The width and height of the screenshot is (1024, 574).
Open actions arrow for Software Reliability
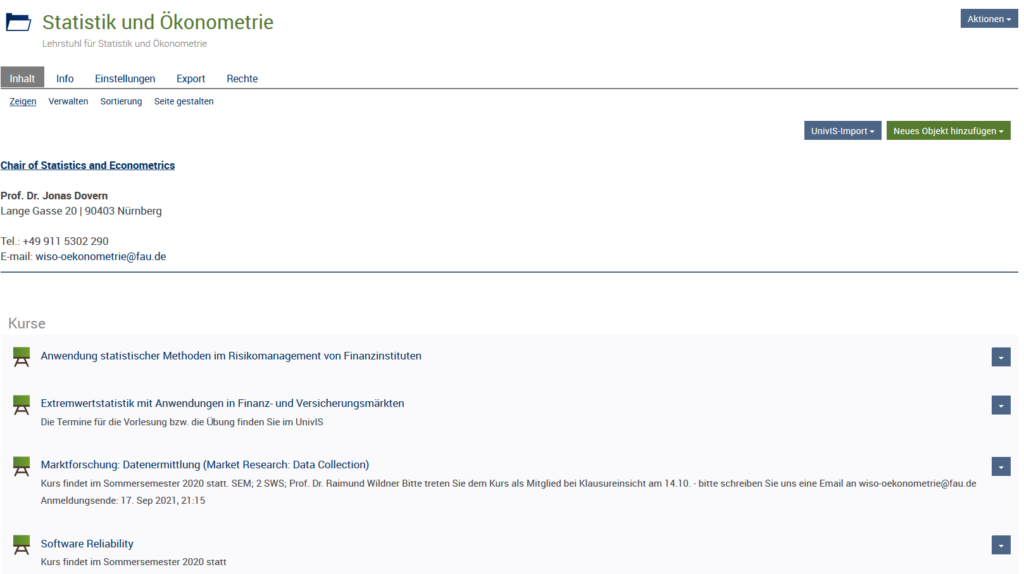pos(1001,545)
